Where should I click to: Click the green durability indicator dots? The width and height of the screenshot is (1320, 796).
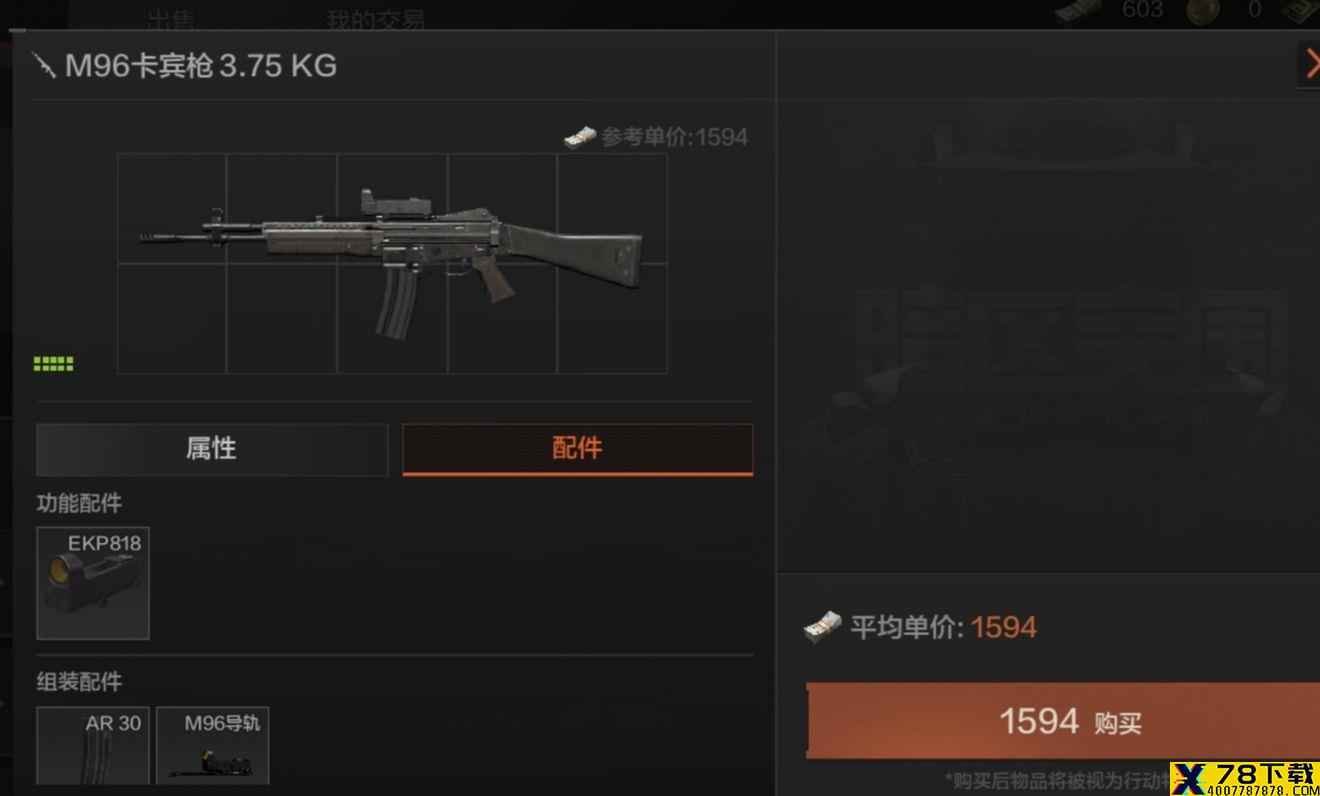click(54, 364)
